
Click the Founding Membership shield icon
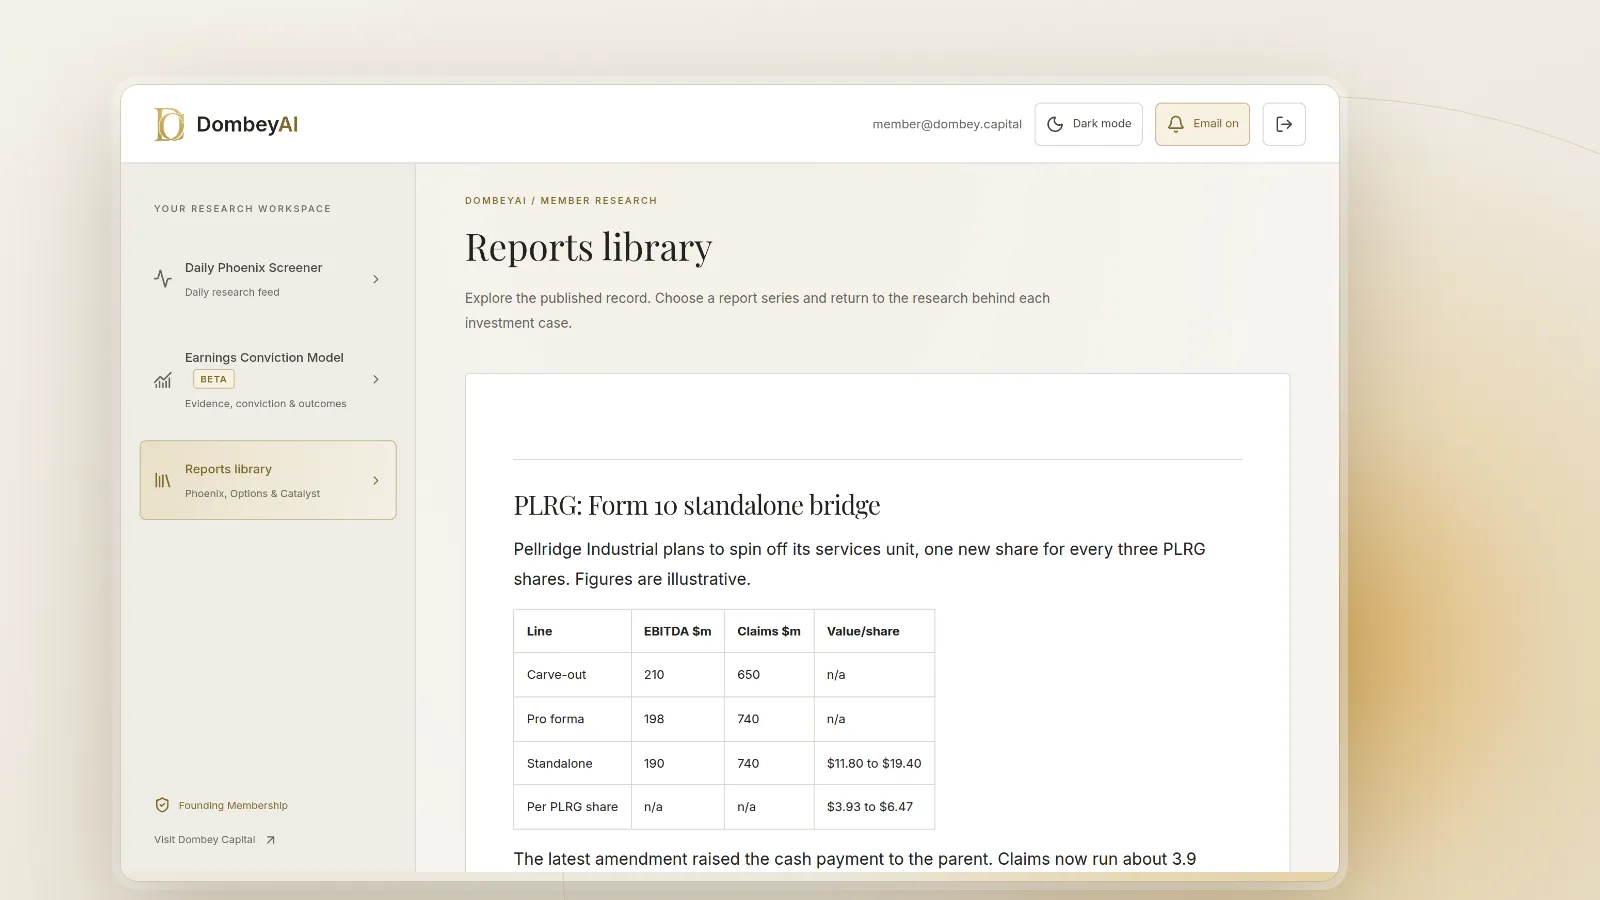[162, 805]
